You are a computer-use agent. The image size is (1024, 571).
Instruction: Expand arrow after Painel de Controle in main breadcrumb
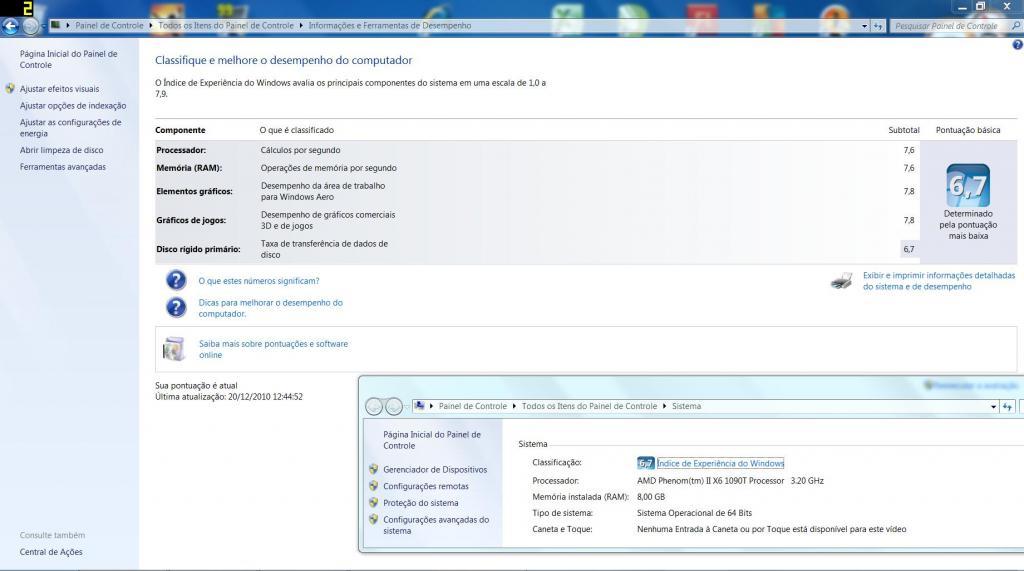coord(151,25)
